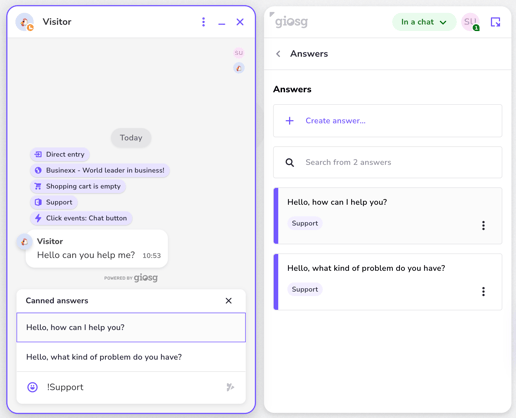Click the message input containing !Support

[133, 387]
